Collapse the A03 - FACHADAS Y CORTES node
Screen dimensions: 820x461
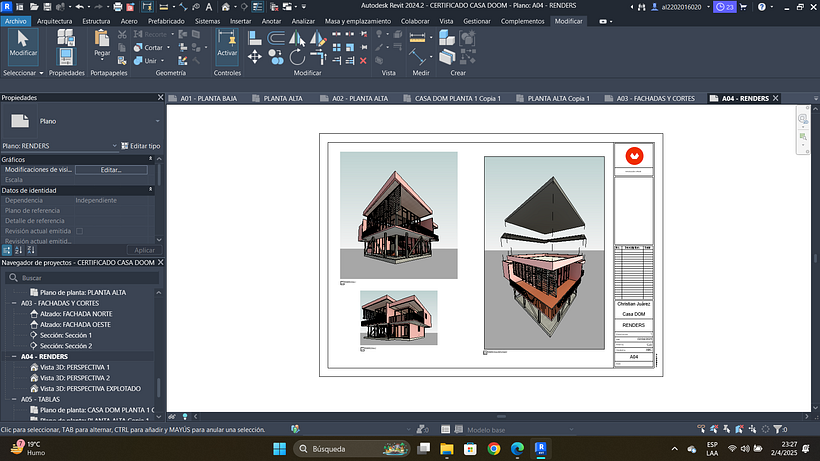(14, 303)
